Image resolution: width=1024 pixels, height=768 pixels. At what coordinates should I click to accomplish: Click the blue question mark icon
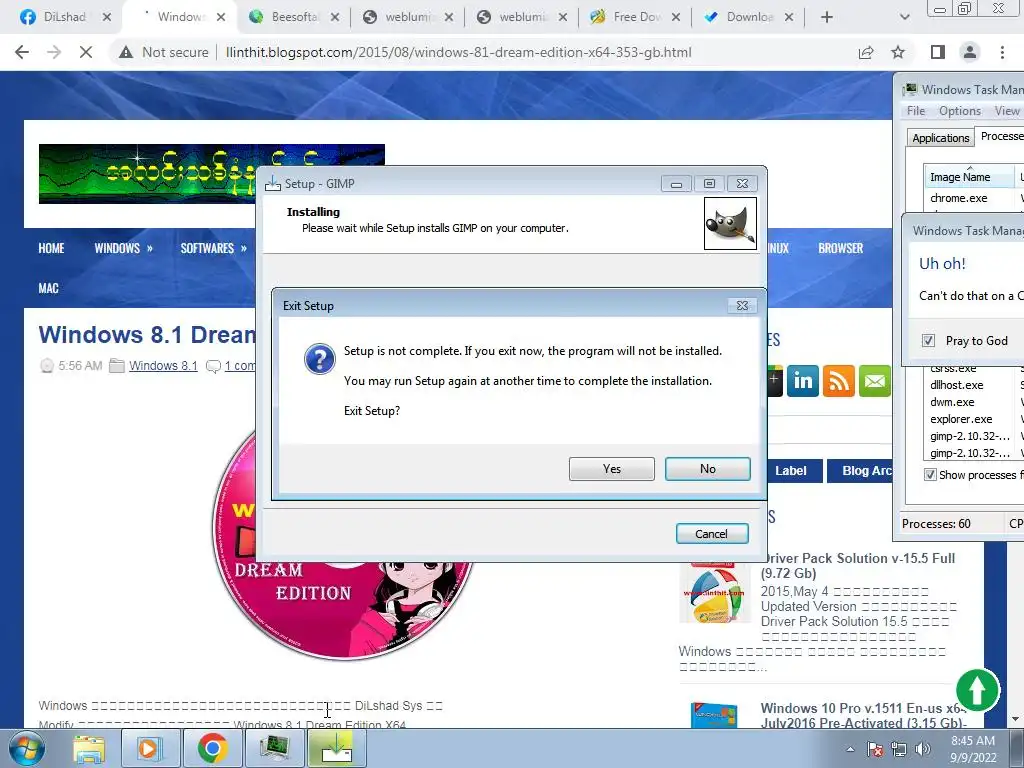[319, 360]
